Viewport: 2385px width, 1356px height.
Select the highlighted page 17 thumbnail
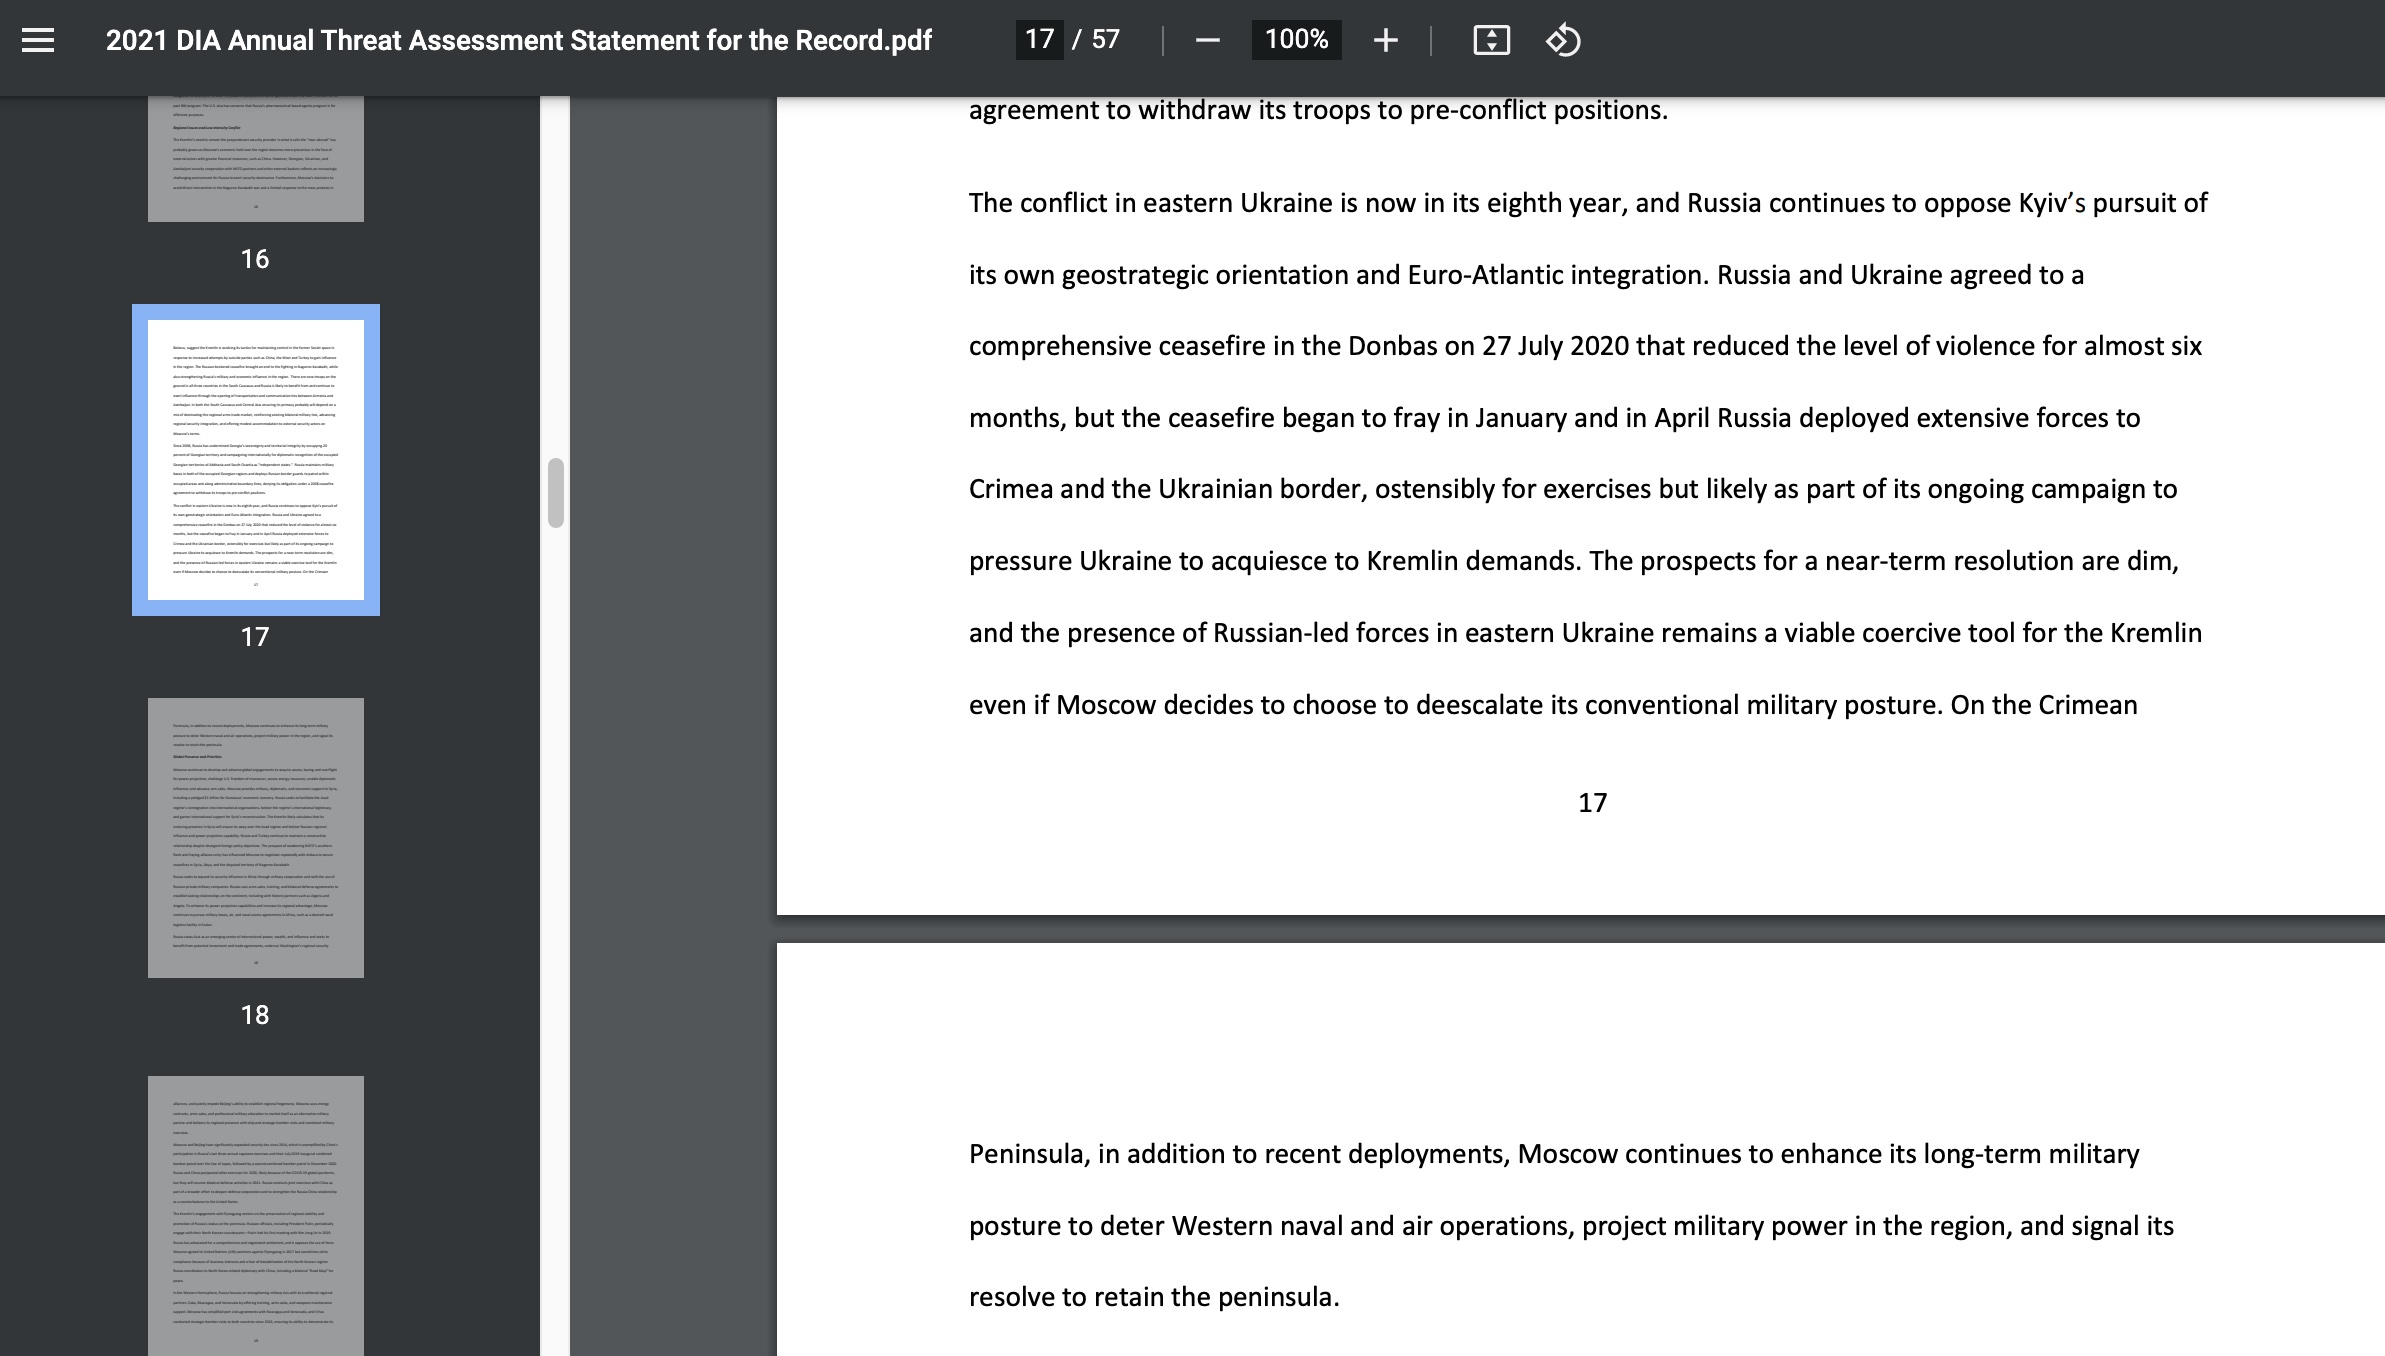(x=256, y=460)
